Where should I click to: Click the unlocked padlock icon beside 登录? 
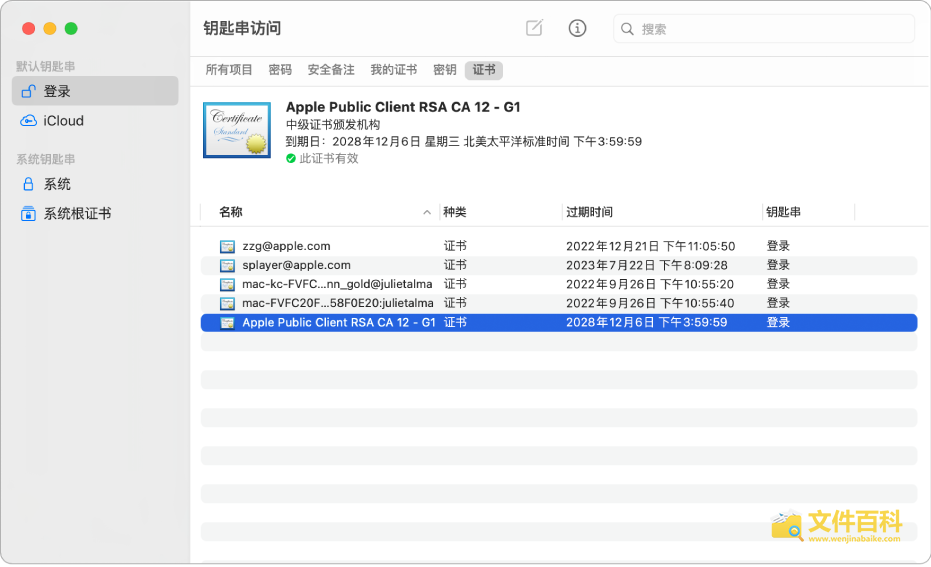(28, 91)
